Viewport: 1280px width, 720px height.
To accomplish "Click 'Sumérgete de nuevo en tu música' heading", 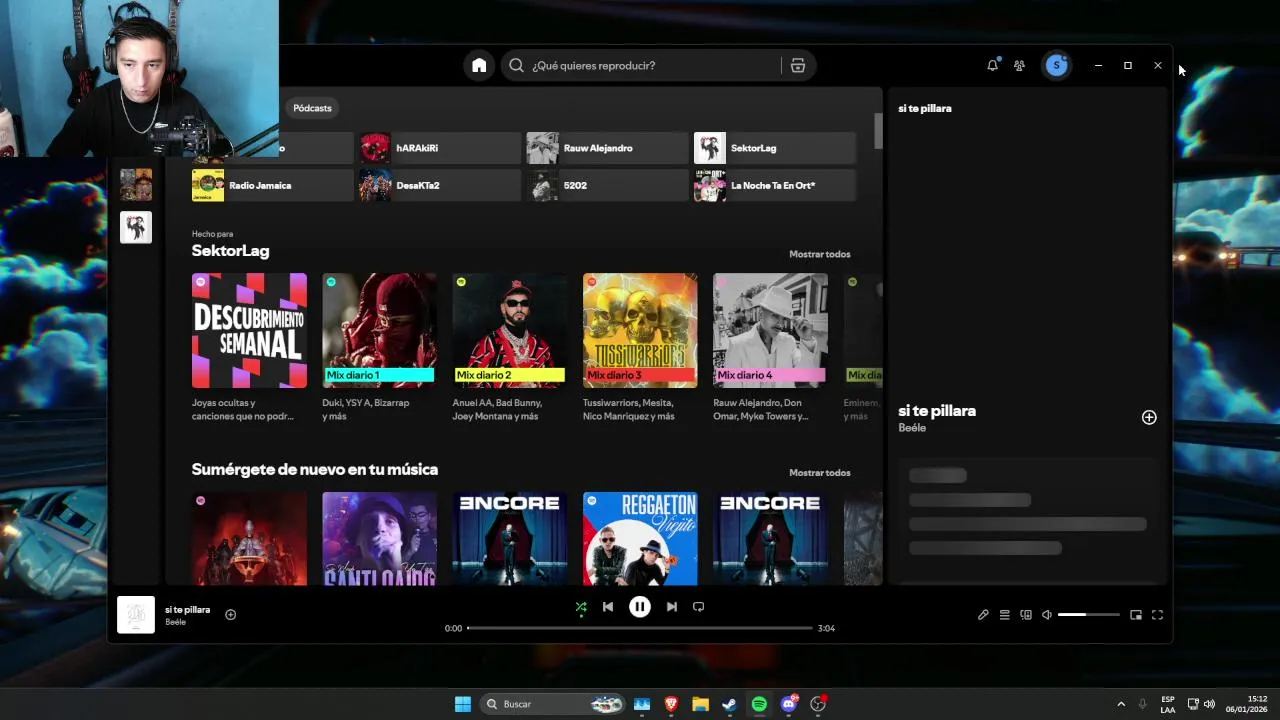I will pyautogui.click(x=315, y=469).
